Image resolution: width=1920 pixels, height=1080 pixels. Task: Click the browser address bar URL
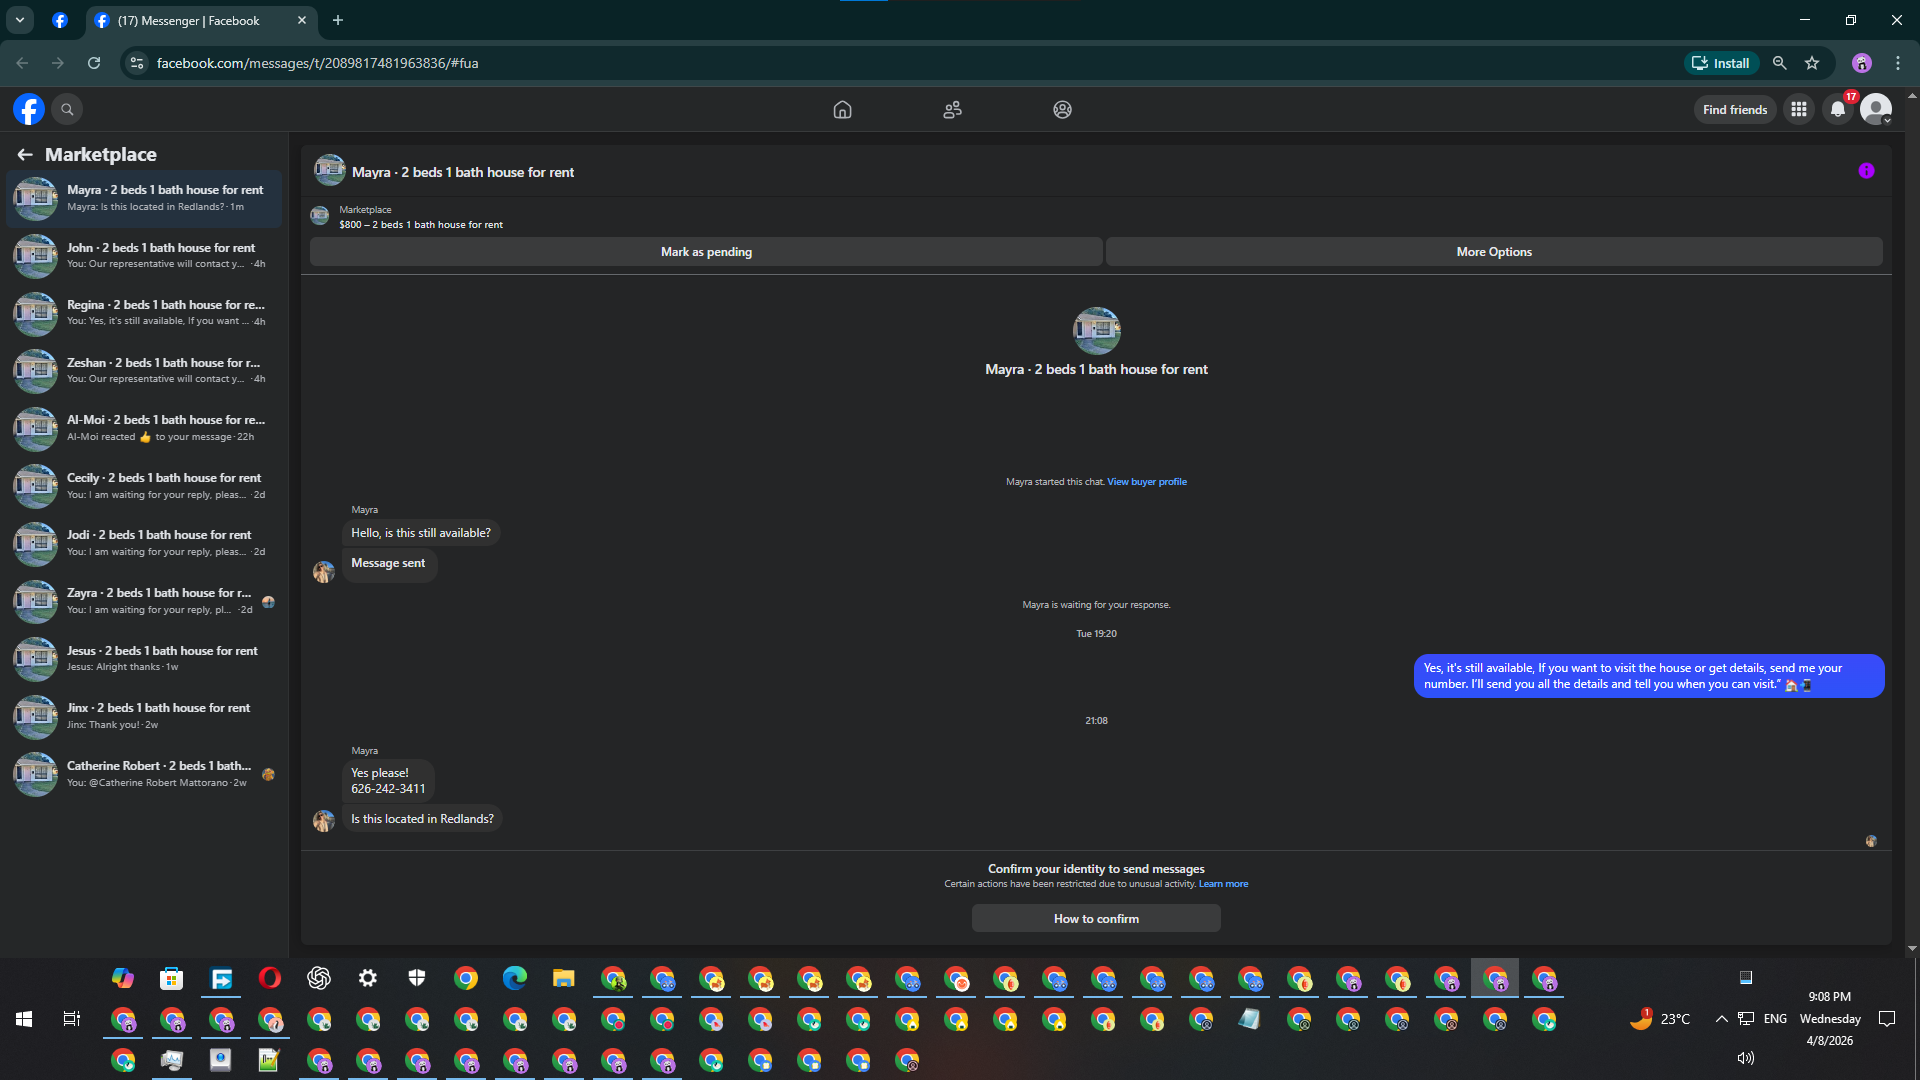(317, 63)
